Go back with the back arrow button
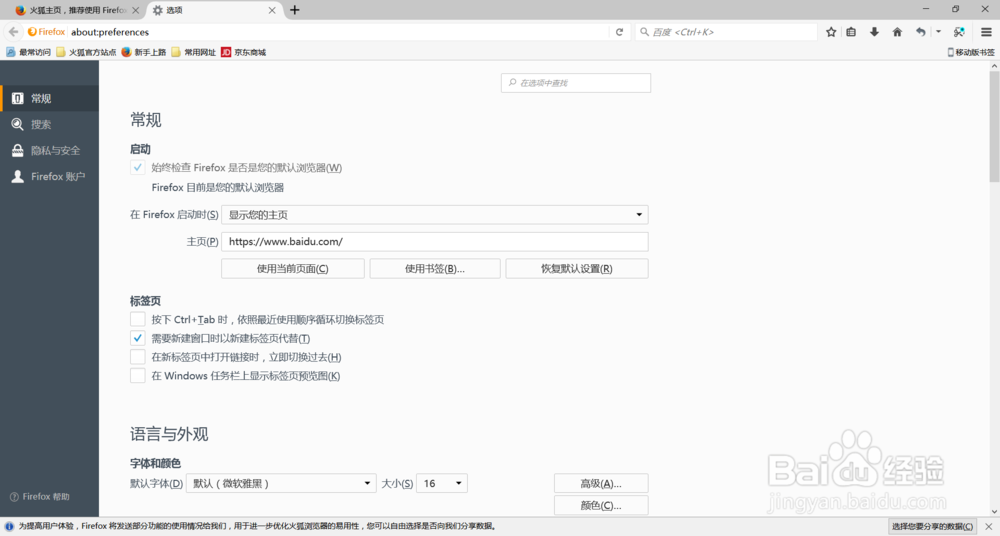The height and width of the screenshot is (536, 1000). pos(13,32)
